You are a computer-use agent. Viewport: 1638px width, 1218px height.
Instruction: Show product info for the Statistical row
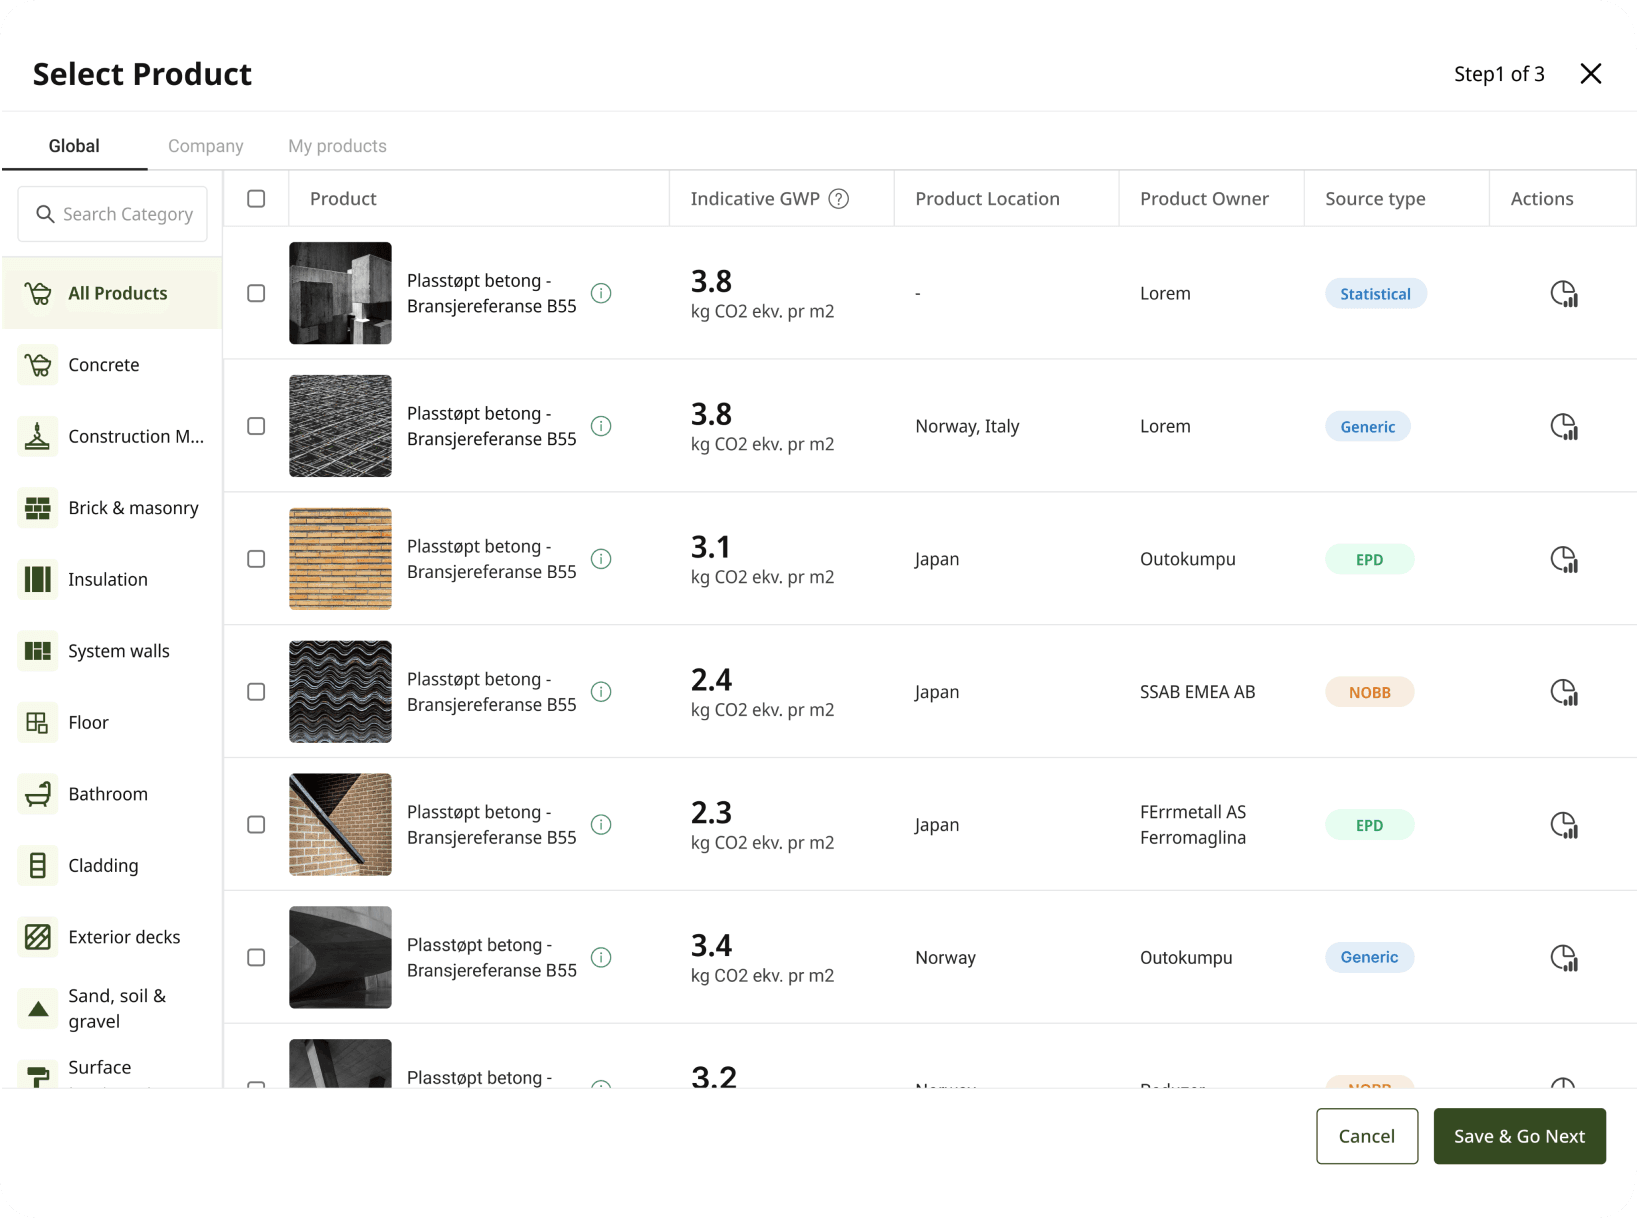coord(601,293)
